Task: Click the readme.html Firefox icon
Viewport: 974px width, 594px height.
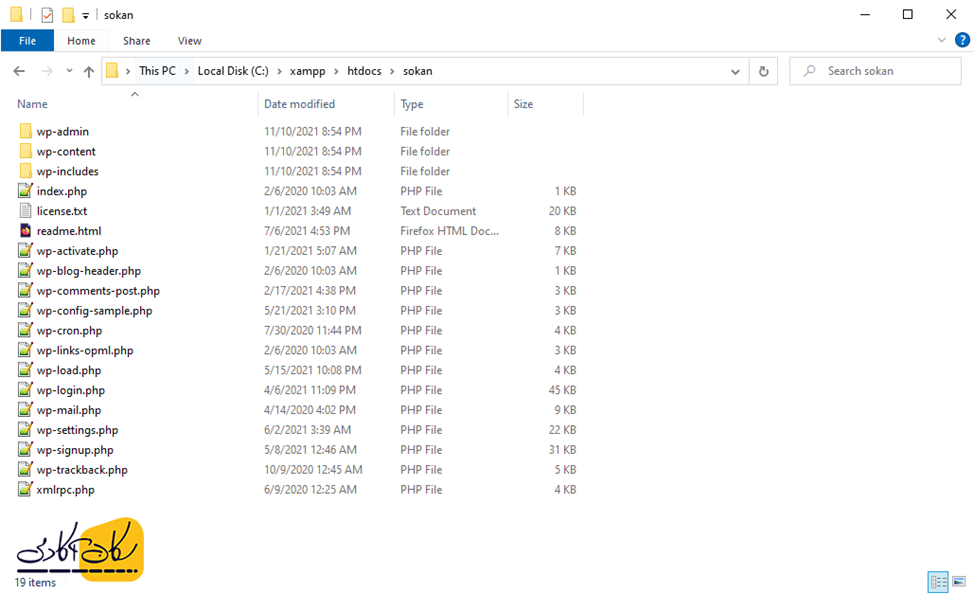Action: (x=25, y=231)
